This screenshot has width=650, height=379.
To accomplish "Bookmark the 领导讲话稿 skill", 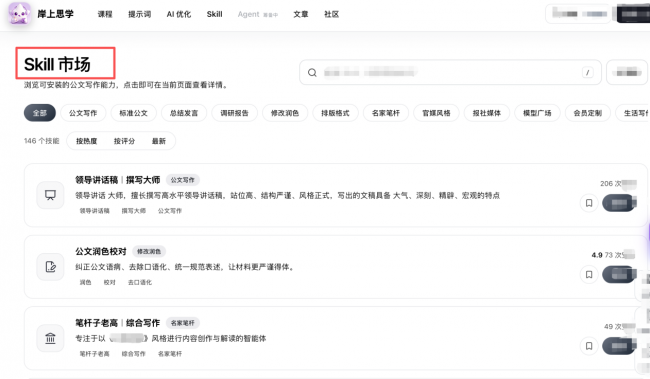I will 589,203.
